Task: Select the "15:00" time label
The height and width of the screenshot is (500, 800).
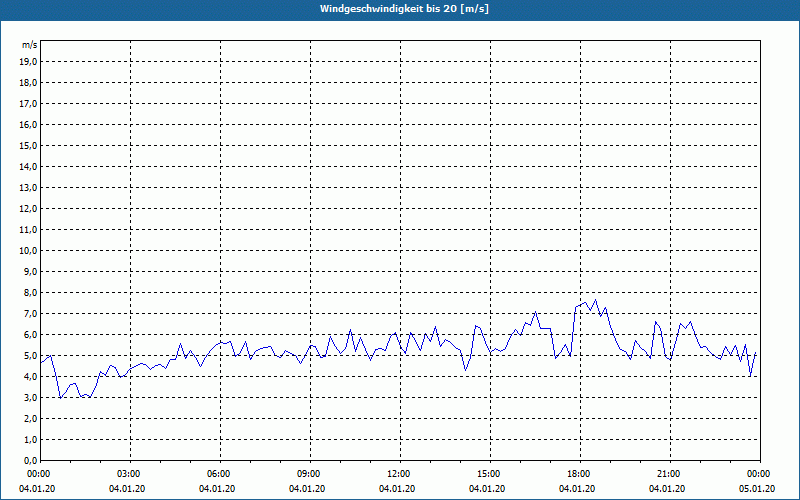Action: [x=490, y=474]
